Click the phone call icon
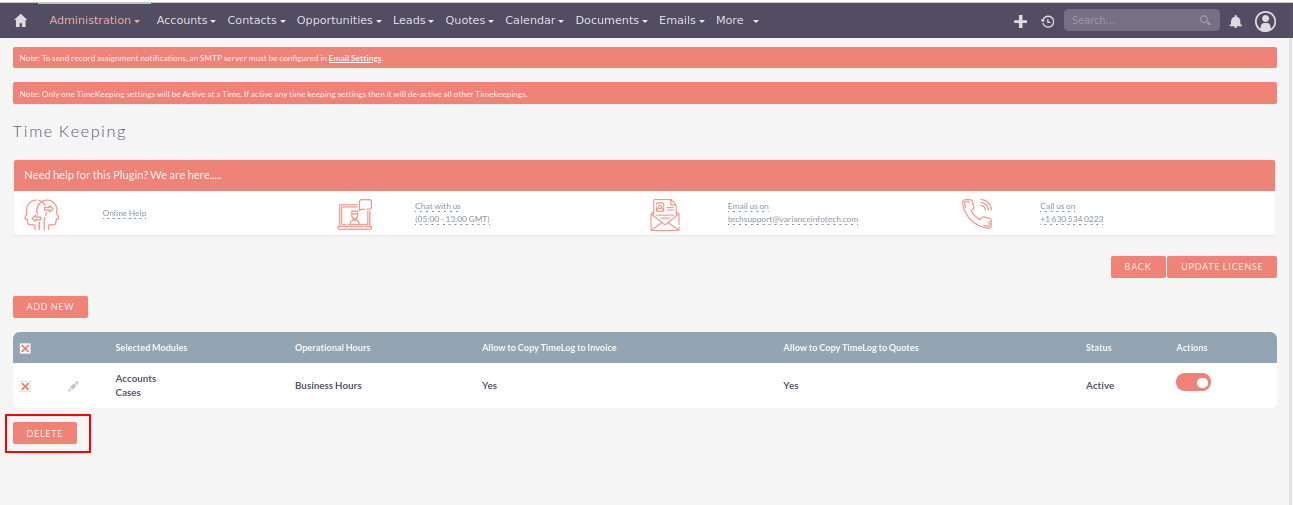1293x505 pixels. 976,214
